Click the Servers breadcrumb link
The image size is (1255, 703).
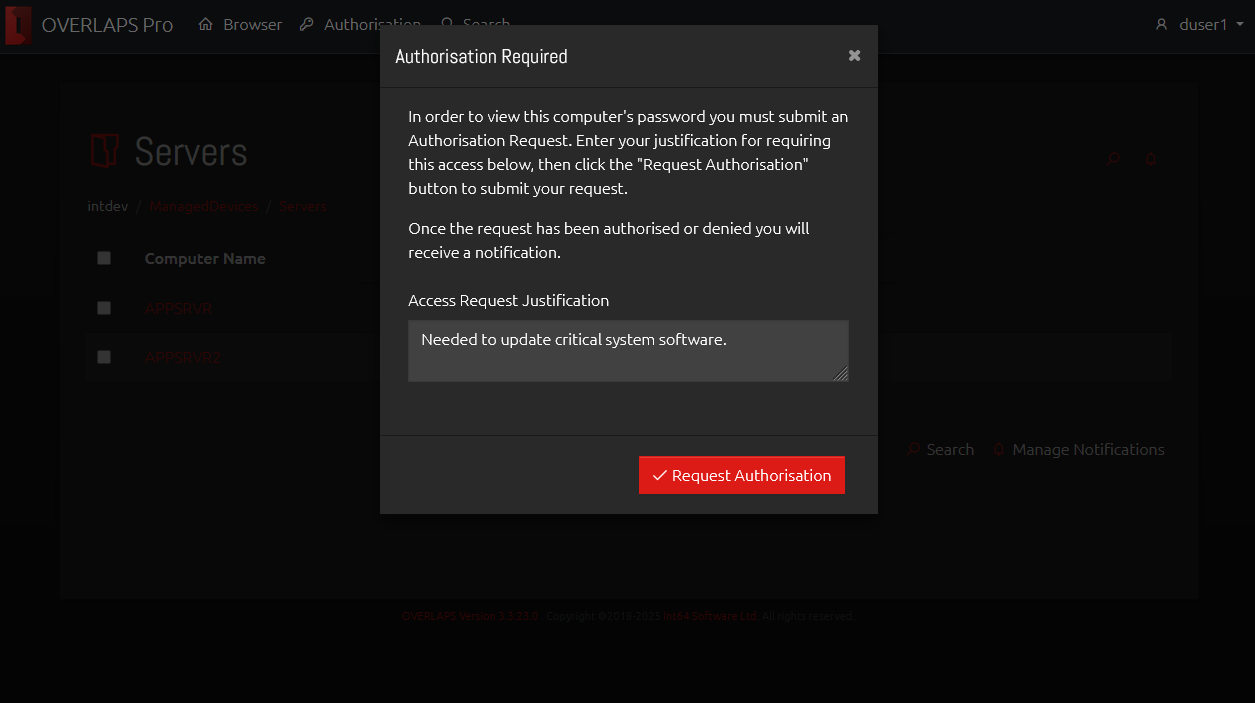303,206
